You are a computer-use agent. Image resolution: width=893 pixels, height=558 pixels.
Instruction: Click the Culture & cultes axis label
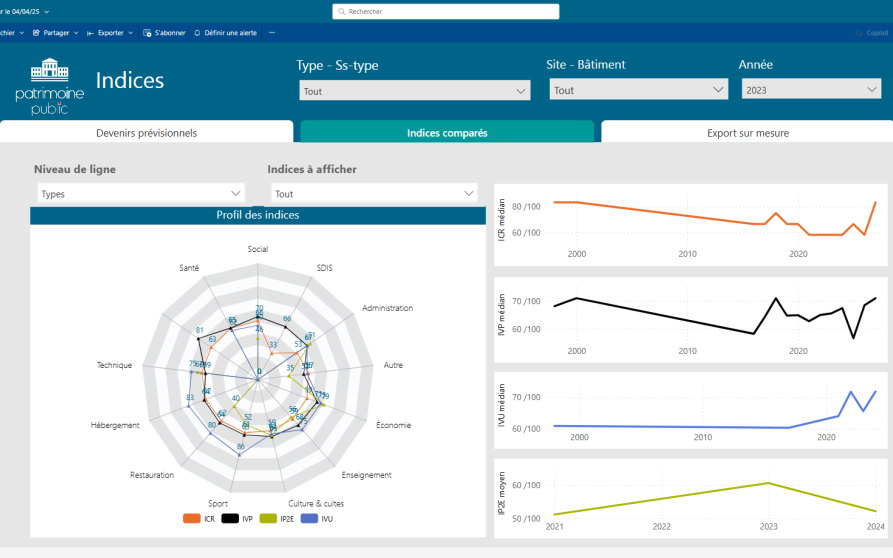coord(316,503)
